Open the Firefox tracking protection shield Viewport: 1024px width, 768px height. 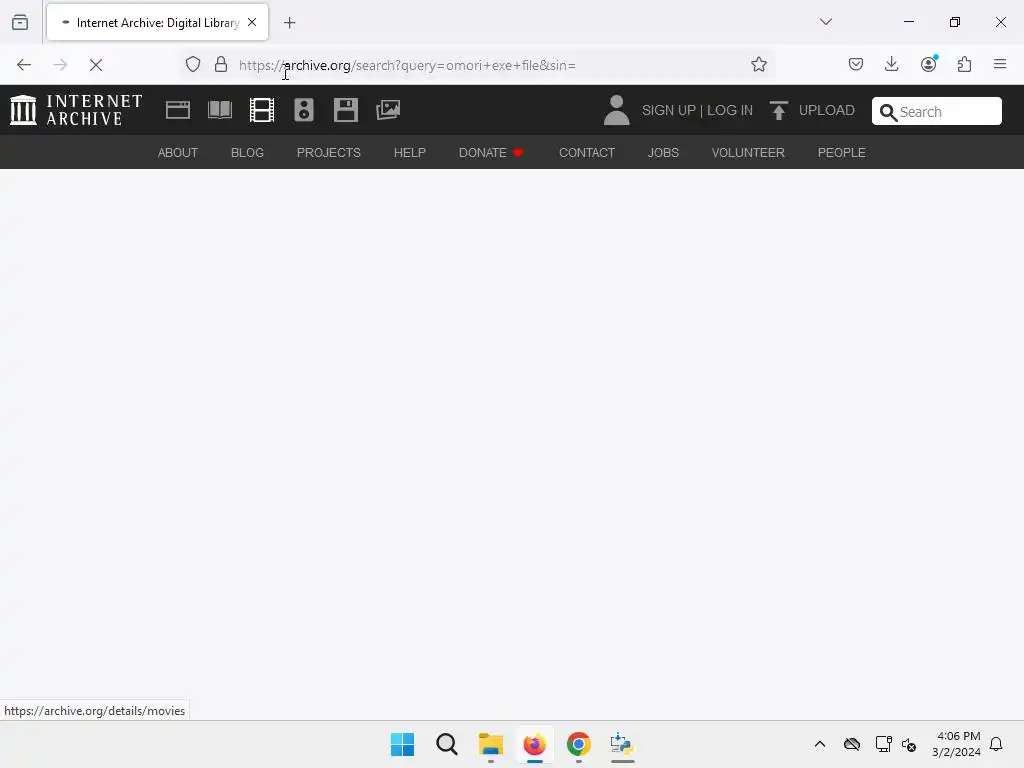coord(193,65)
